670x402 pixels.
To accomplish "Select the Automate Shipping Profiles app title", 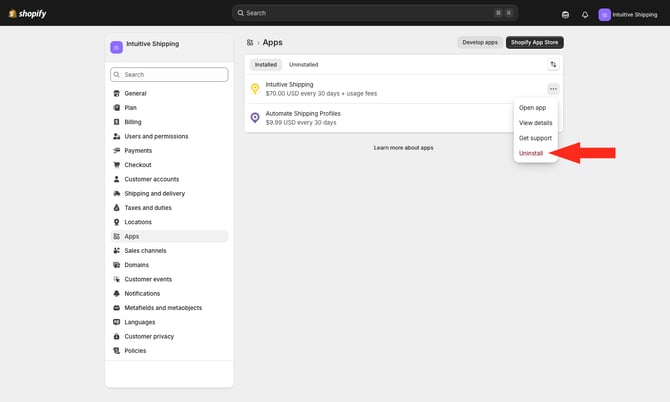I will click(x=303, y=114).
